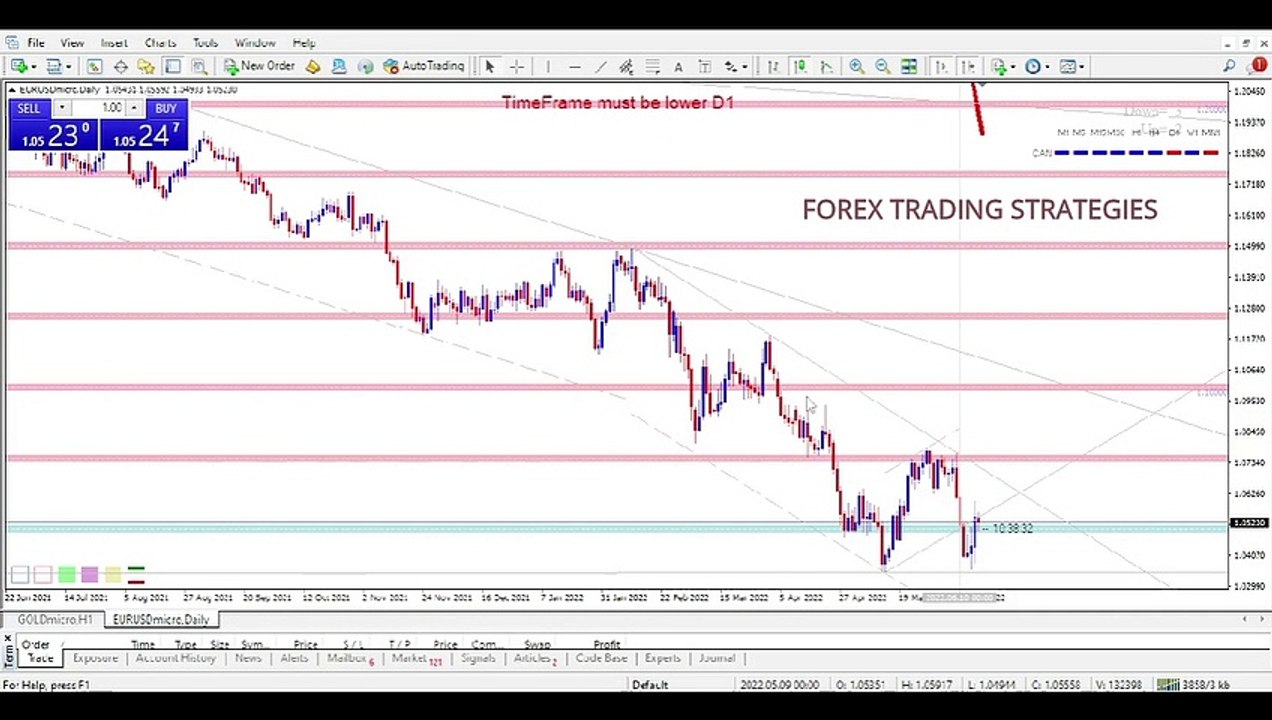Open the Help menu
The width and height of the screenshot is (1272, 720).
click(x=304, y=43)
